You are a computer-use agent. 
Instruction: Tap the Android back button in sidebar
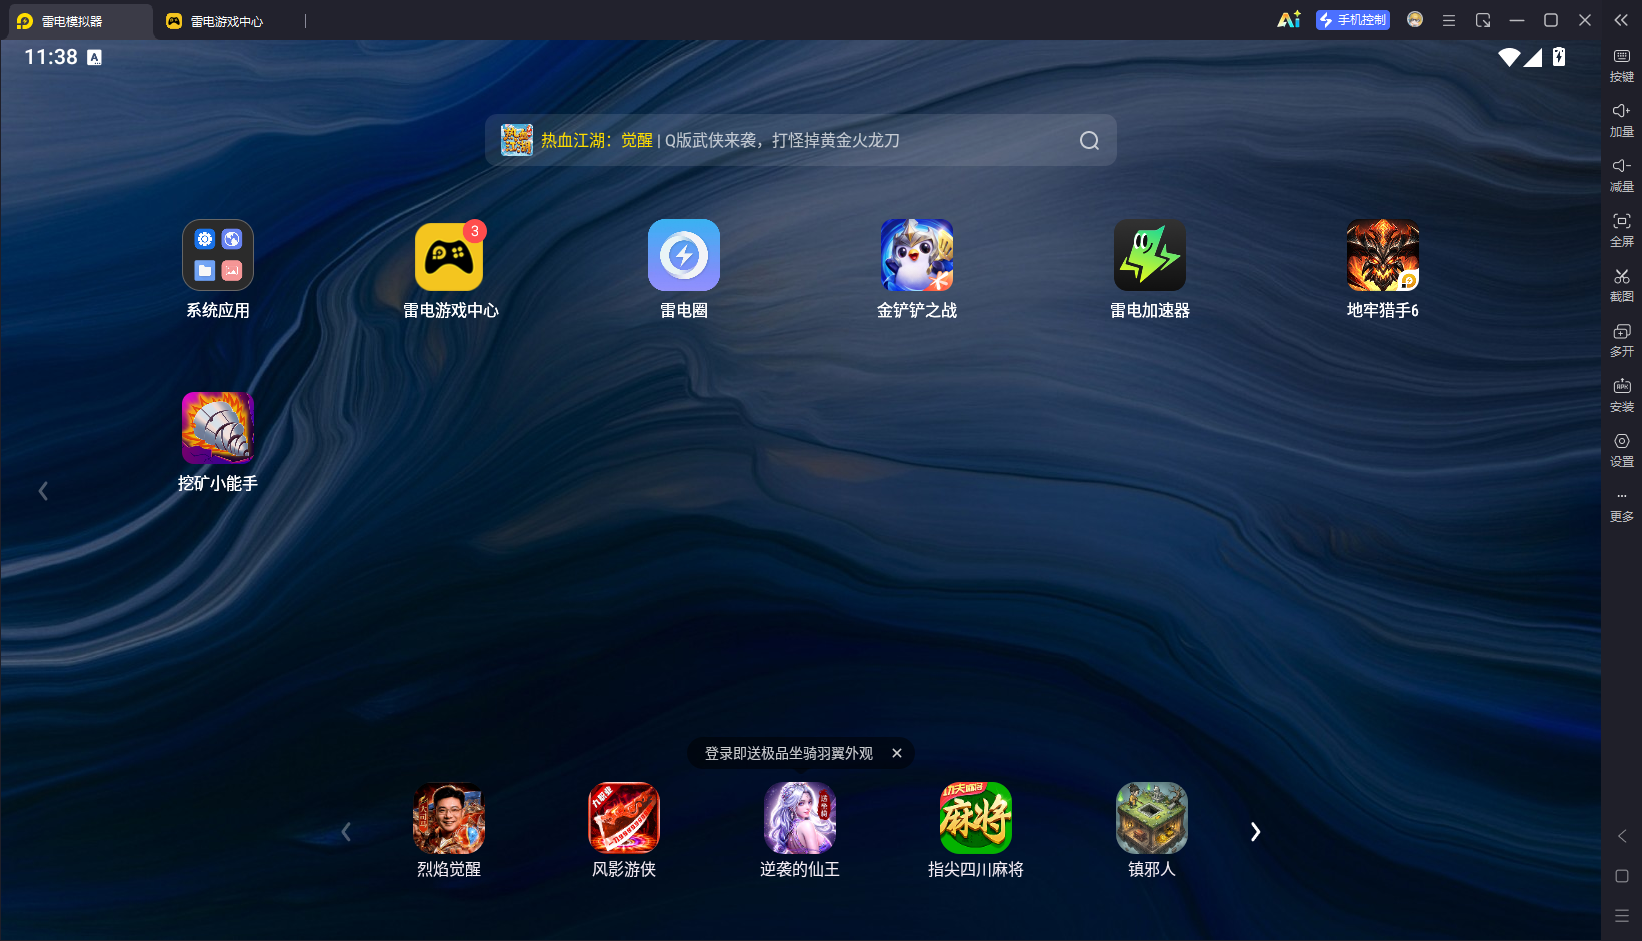(1622, 836)
